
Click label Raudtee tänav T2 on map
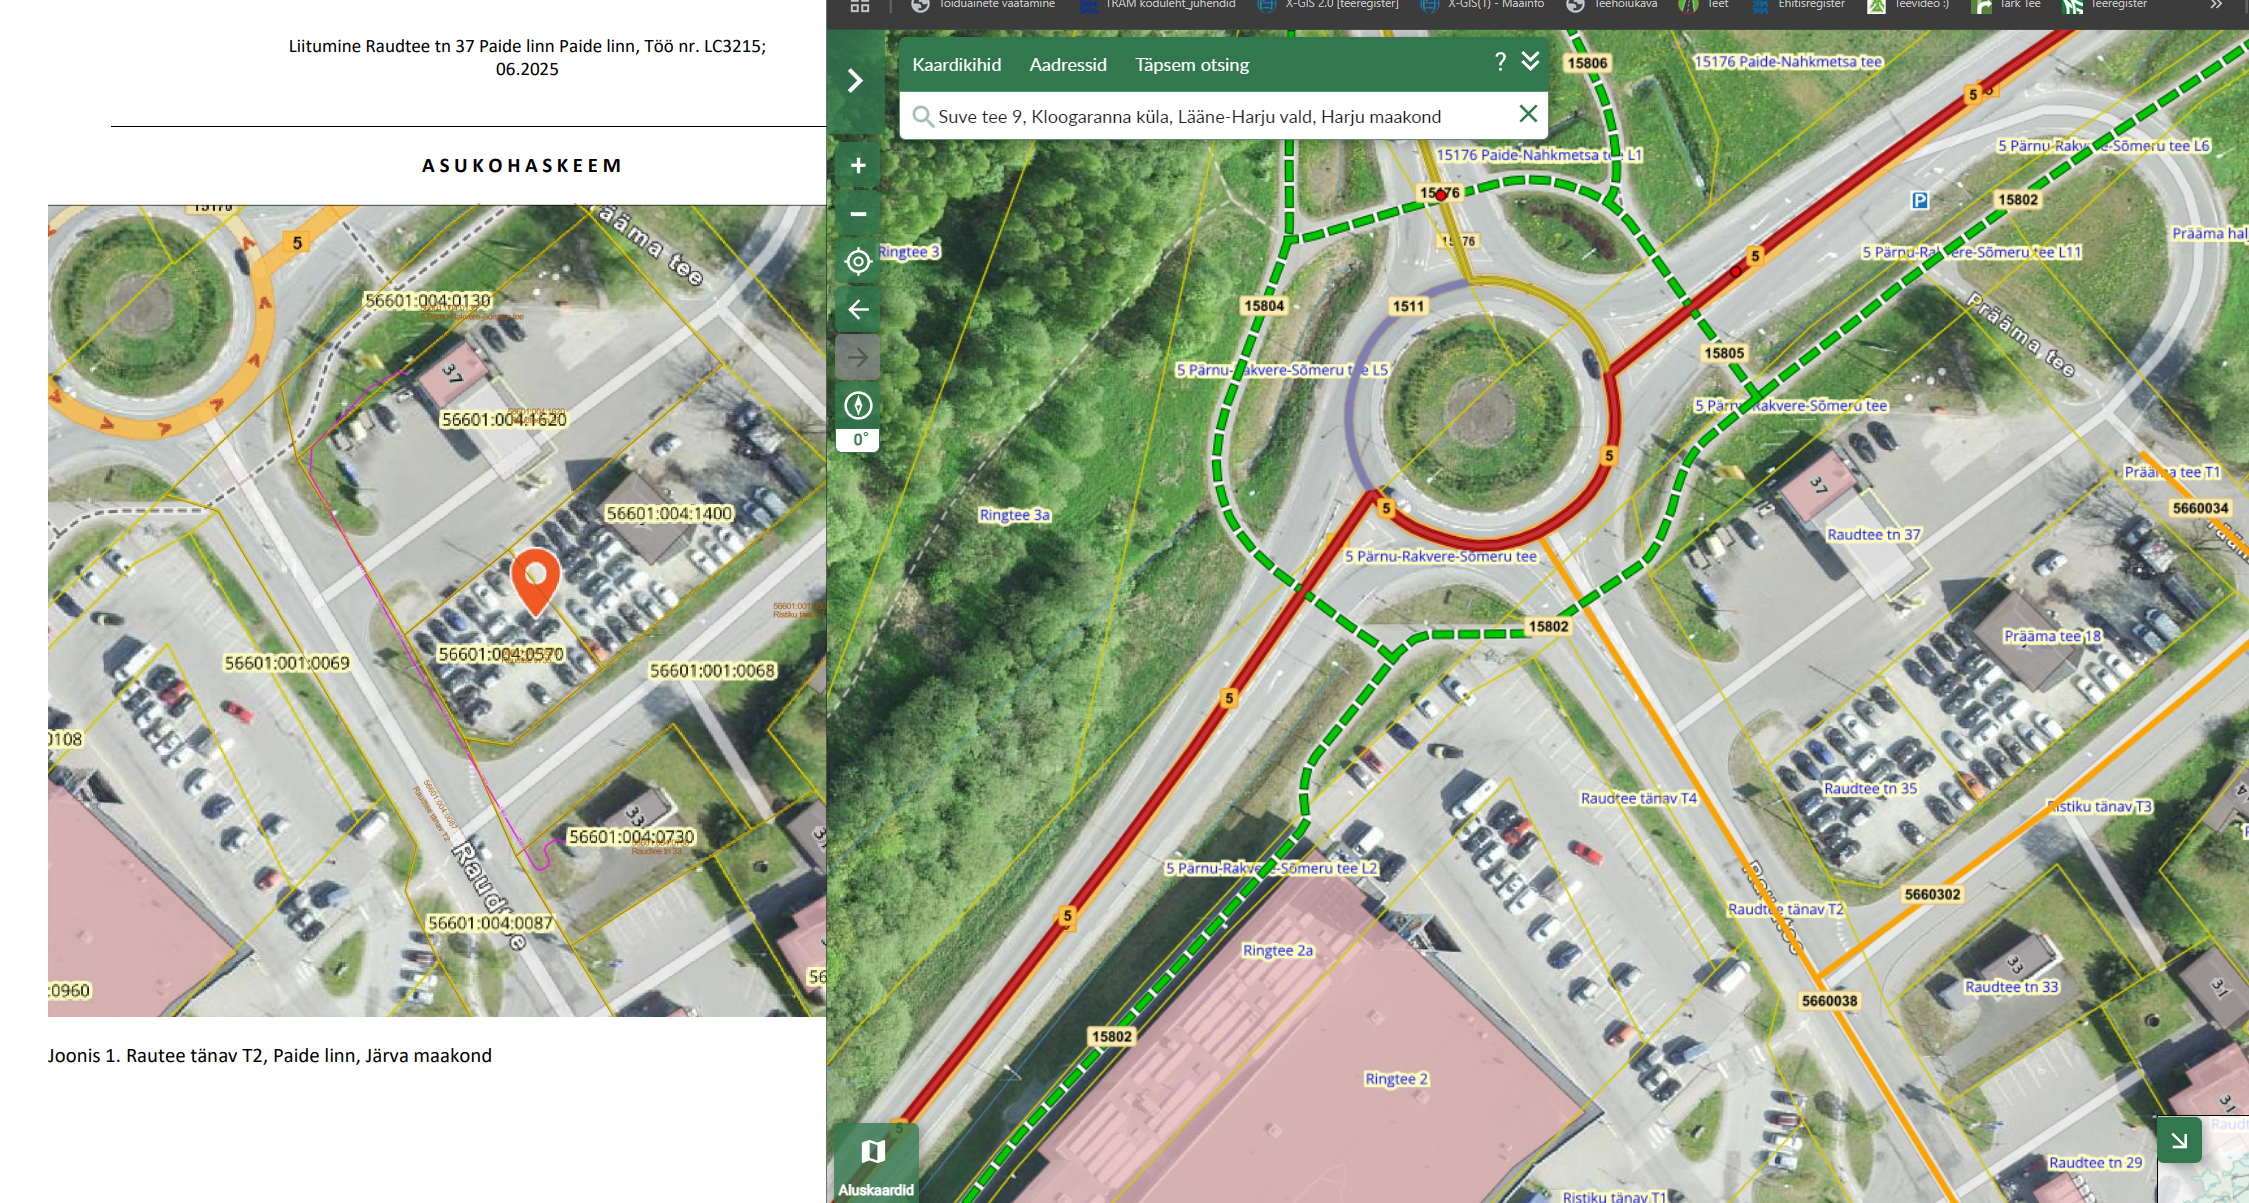(x=1786, y=910)
